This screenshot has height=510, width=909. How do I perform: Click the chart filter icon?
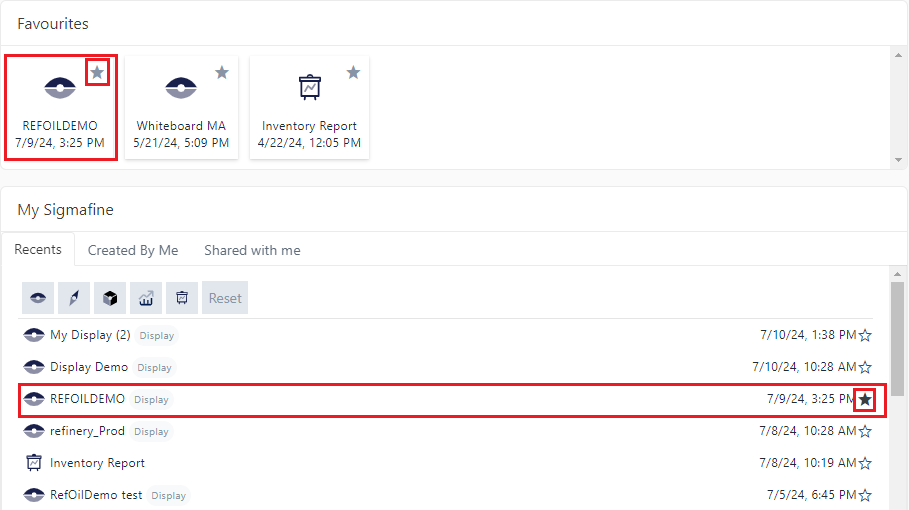point(146,298)
